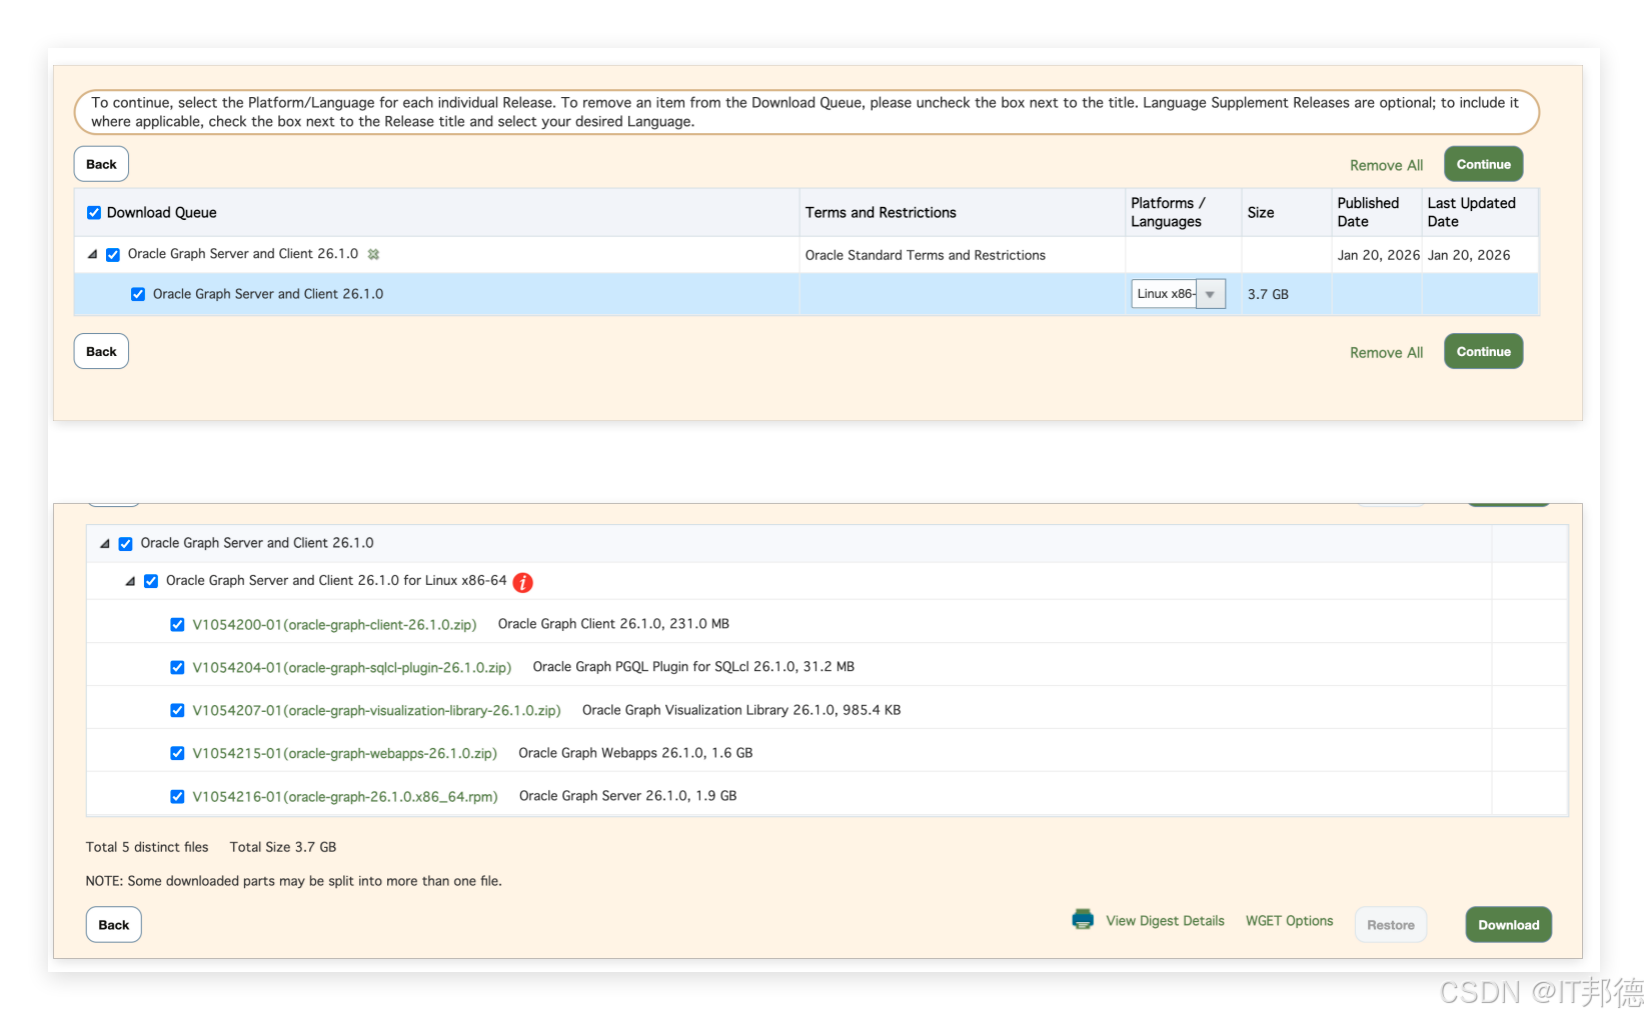1648x1020 pixels.
Task: Click the Oracle Graph Webapps 26.1.0, 1.6 GB description
Action: click(x=636, y=753)
